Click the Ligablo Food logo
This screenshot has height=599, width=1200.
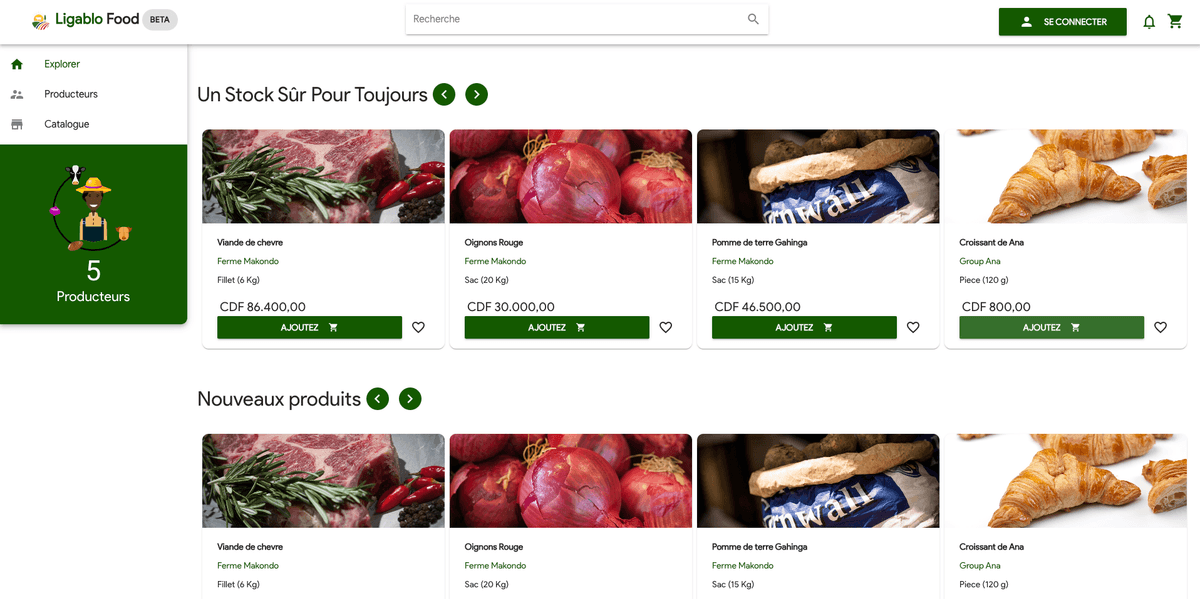85,20
